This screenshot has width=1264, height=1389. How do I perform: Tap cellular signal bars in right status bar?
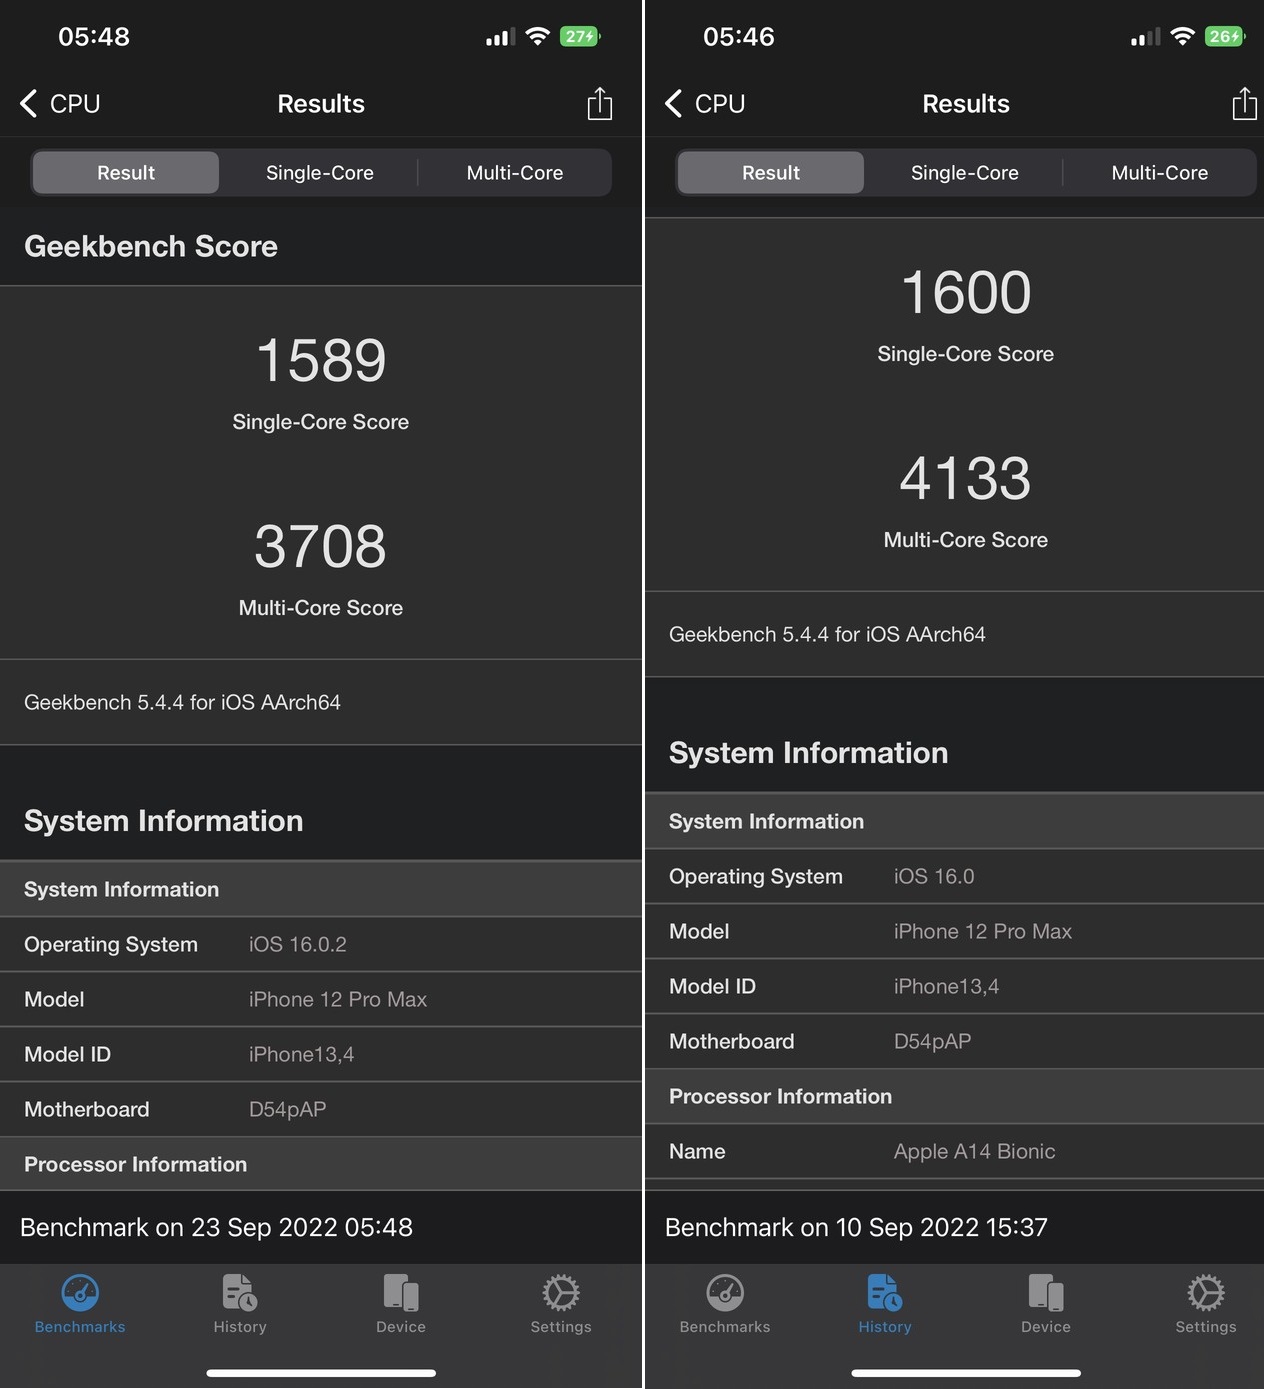point(1145,37)
